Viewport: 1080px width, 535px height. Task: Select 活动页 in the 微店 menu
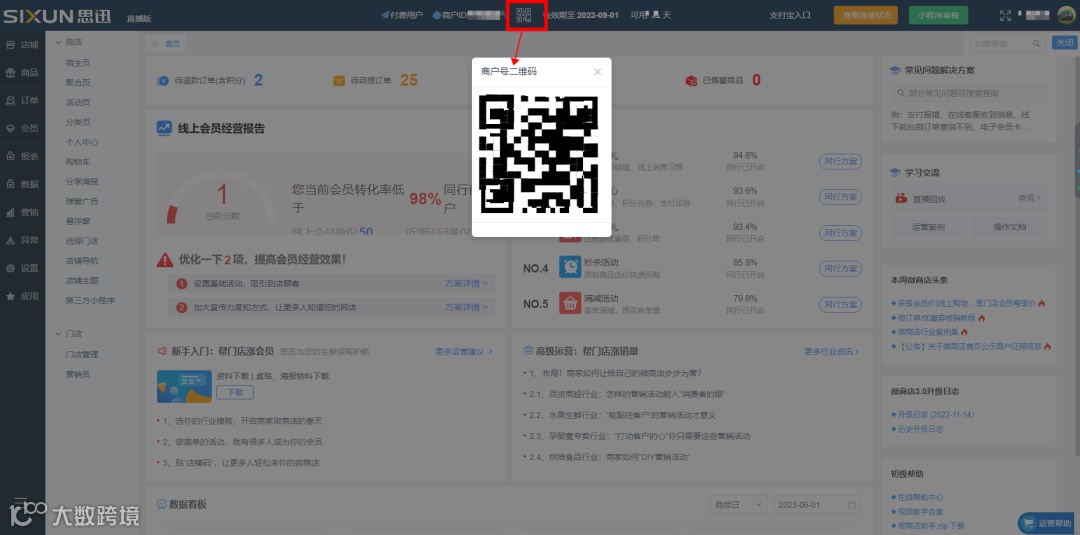78,103
